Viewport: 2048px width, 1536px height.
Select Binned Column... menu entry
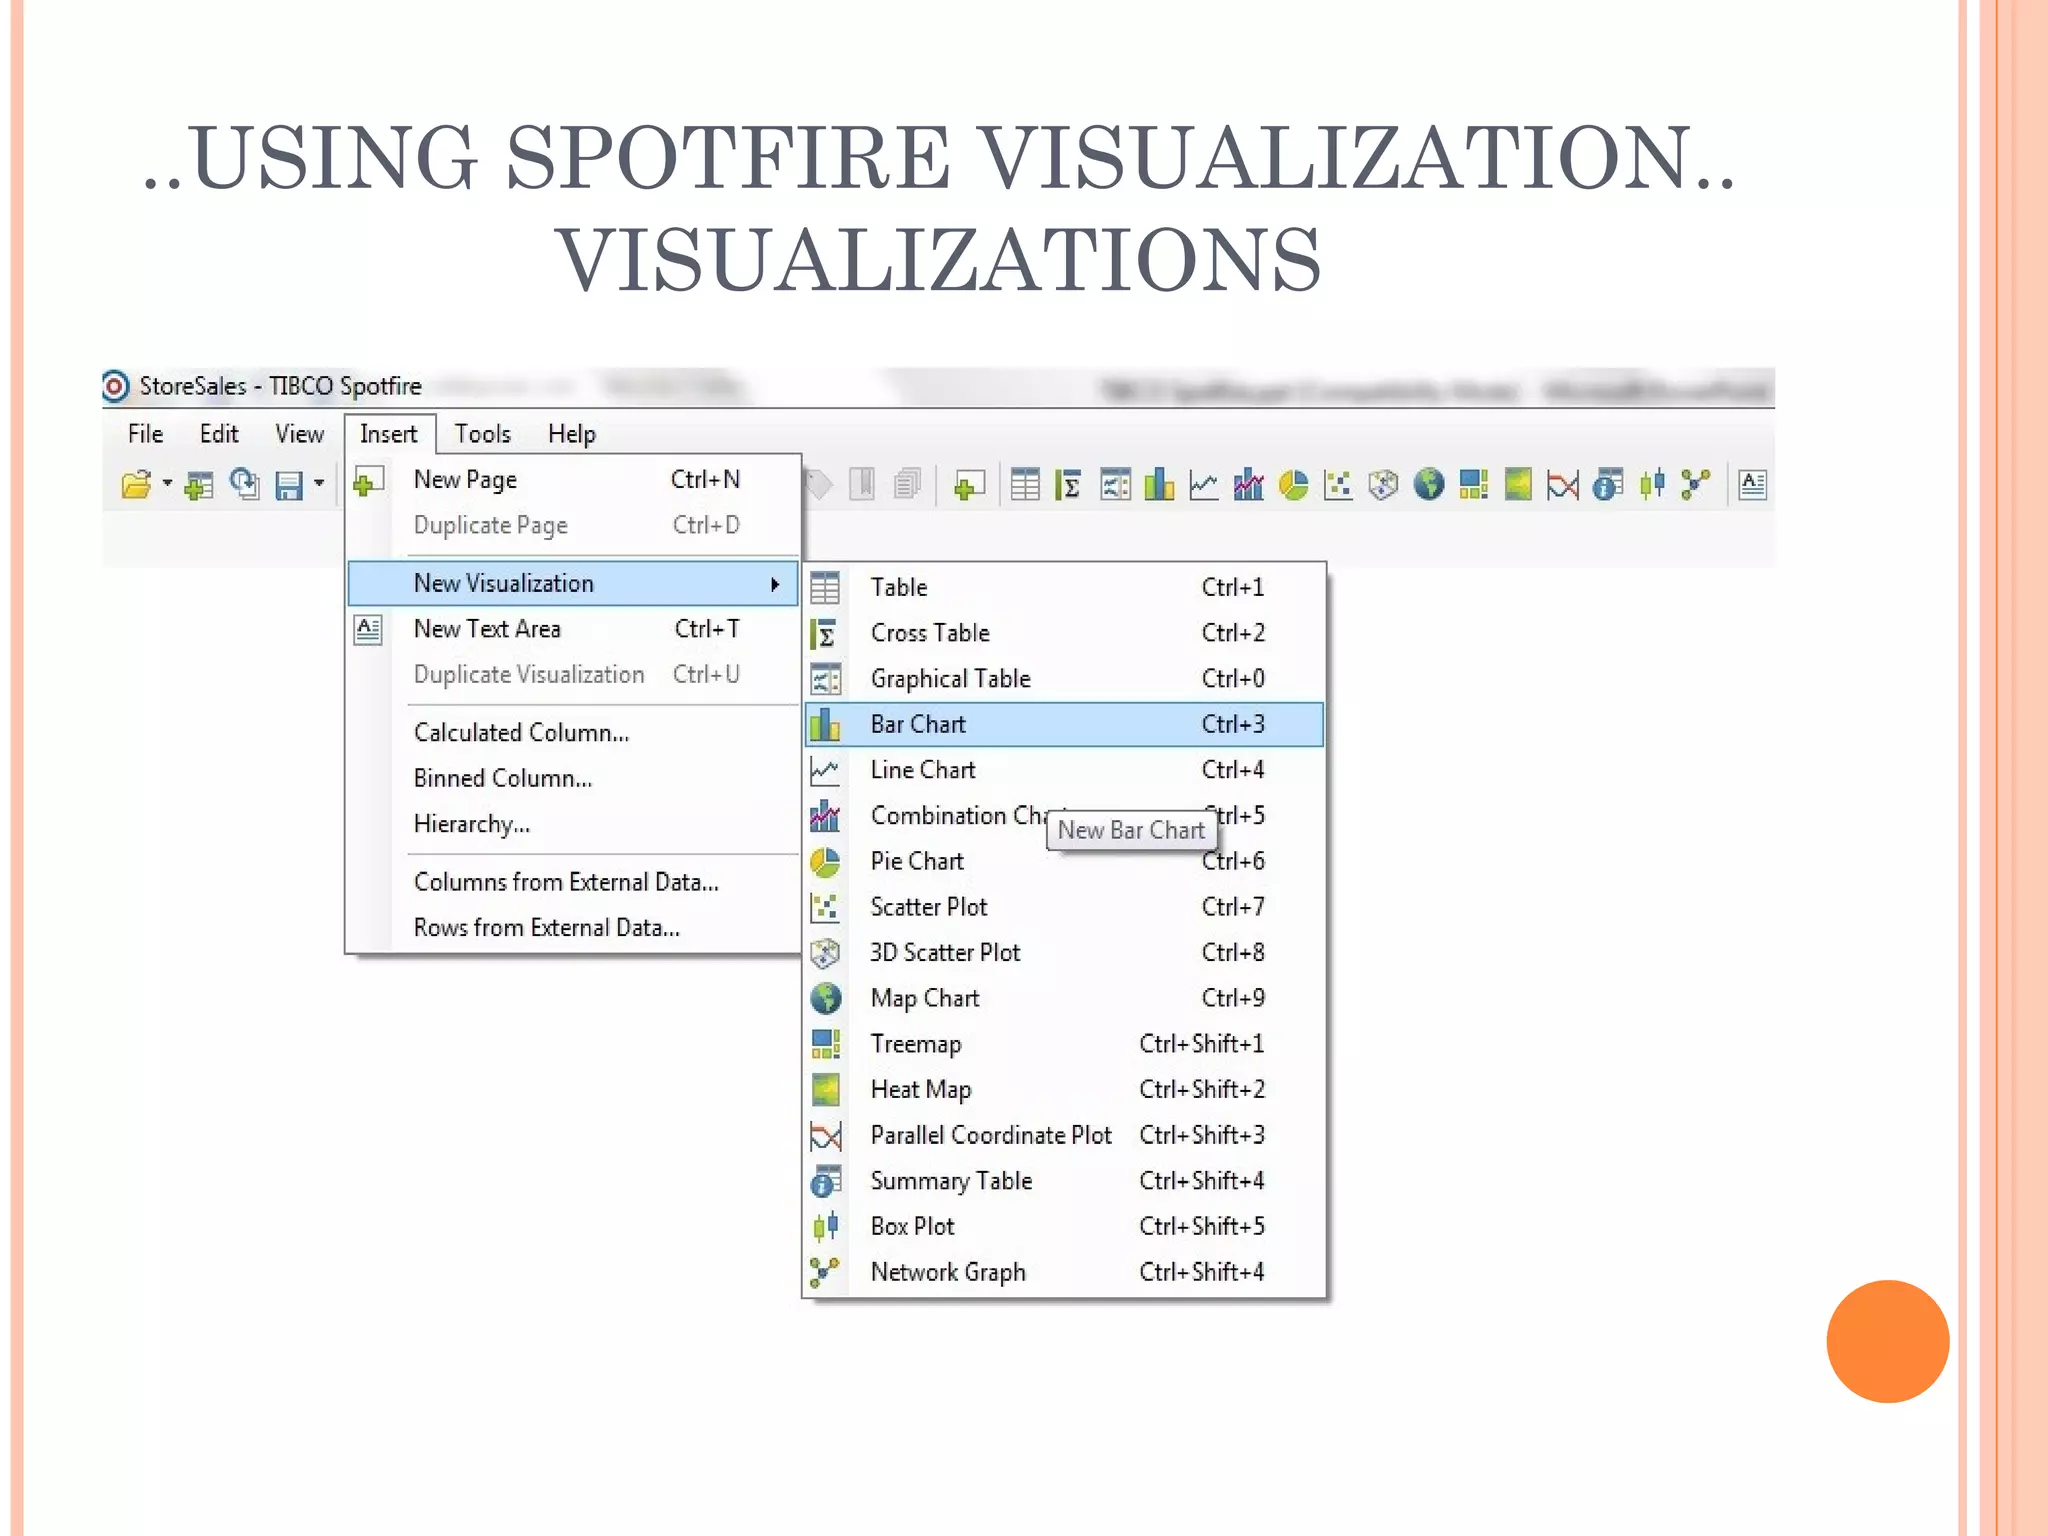click(x=573, y=779)
